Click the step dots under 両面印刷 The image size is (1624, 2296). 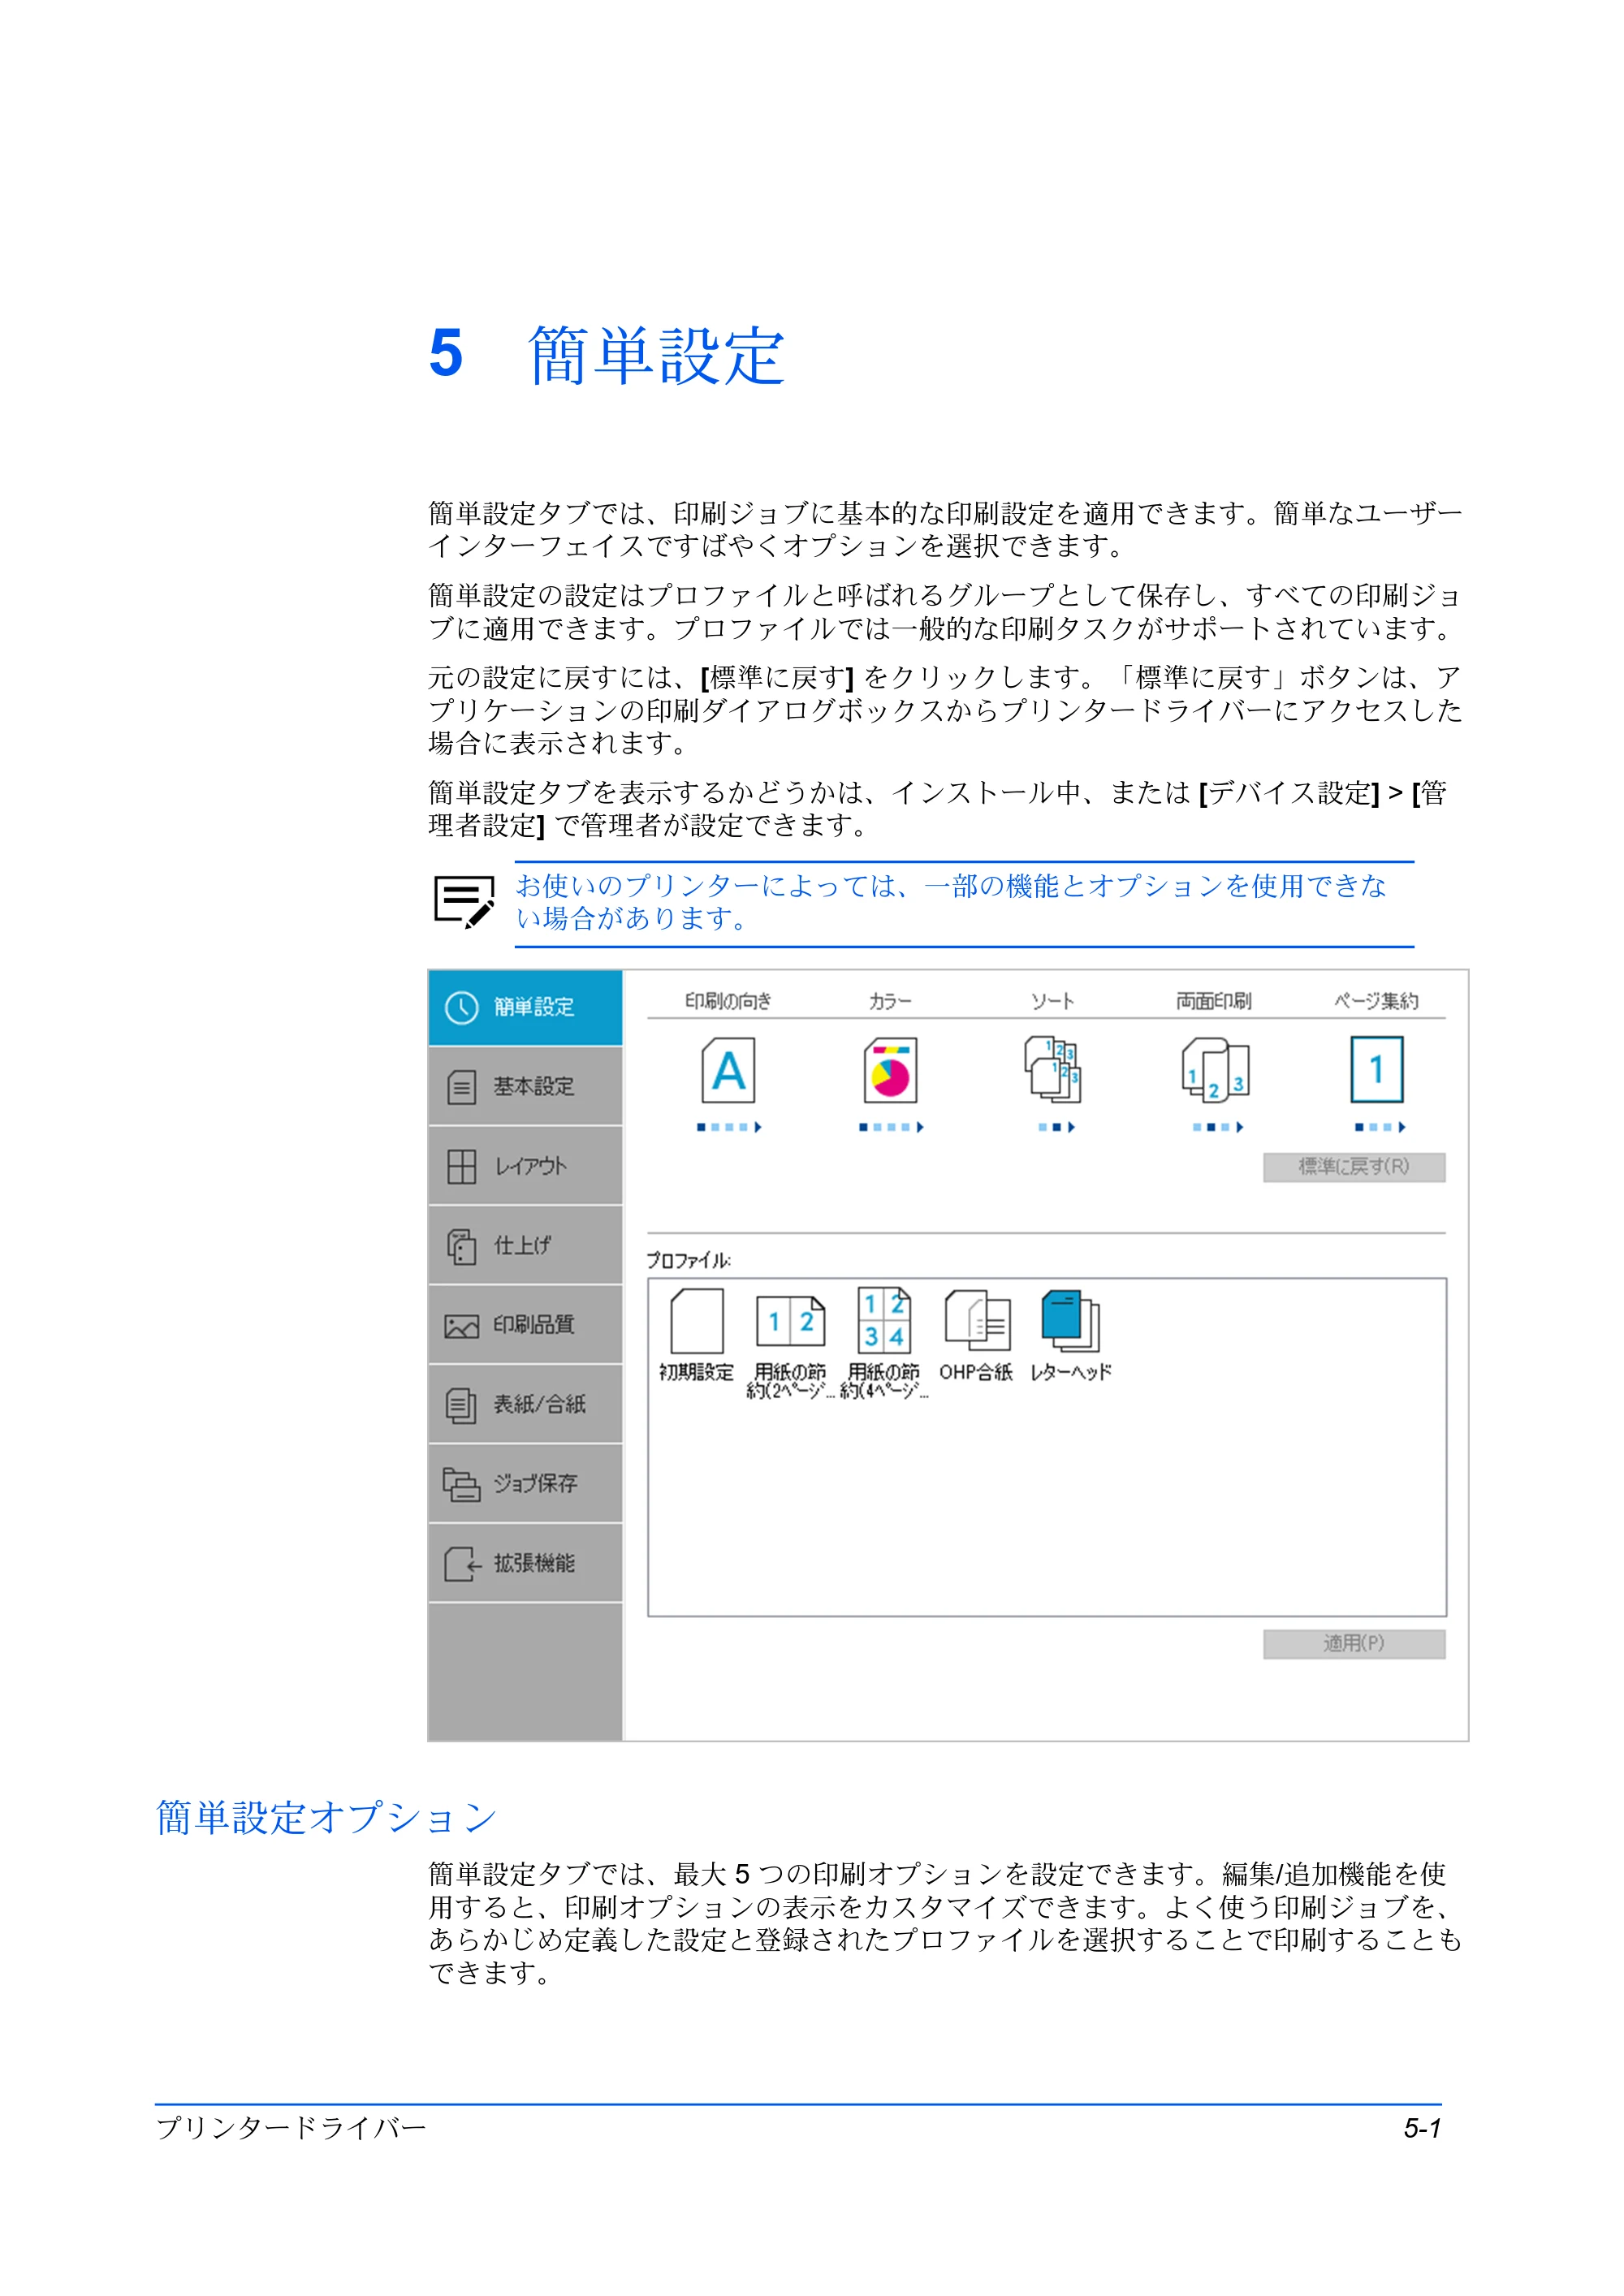click(1218, 1127)
